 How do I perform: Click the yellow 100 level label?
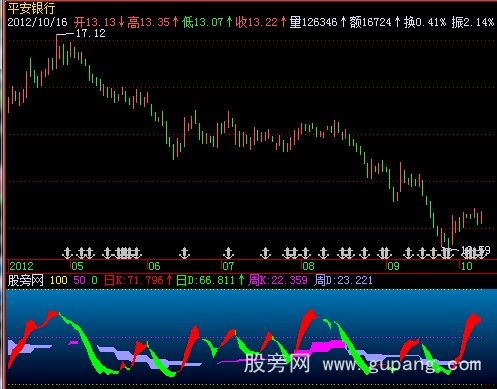coord(59,280)
